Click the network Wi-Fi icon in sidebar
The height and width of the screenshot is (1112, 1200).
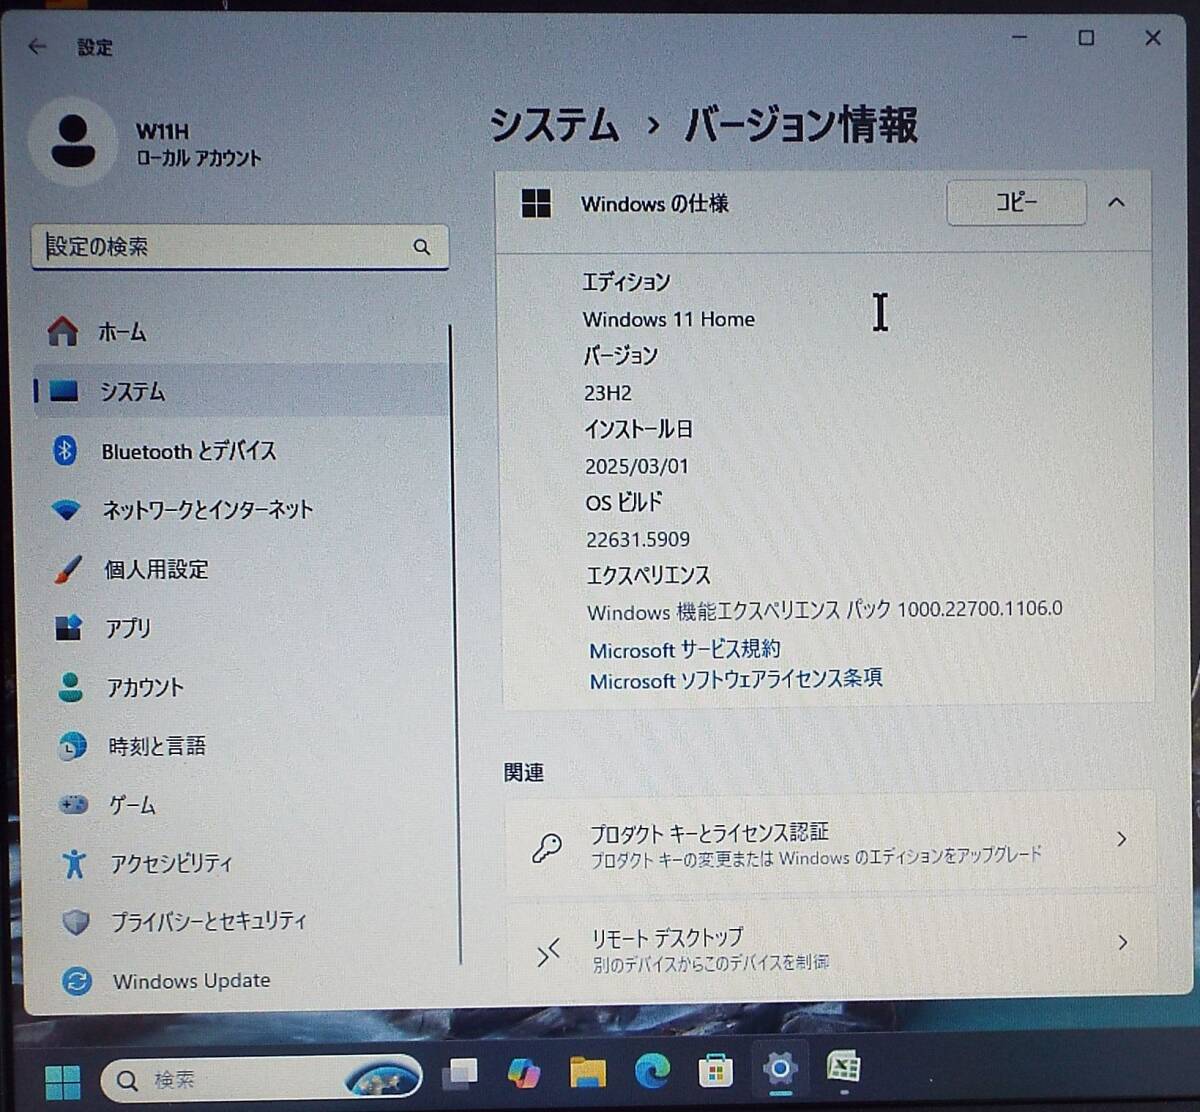click(66, 510)
